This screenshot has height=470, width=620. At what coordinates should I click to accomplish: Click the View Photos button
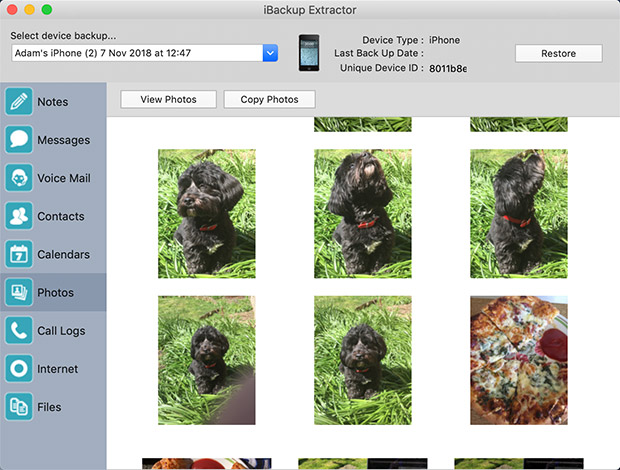[x=168, y=99]
